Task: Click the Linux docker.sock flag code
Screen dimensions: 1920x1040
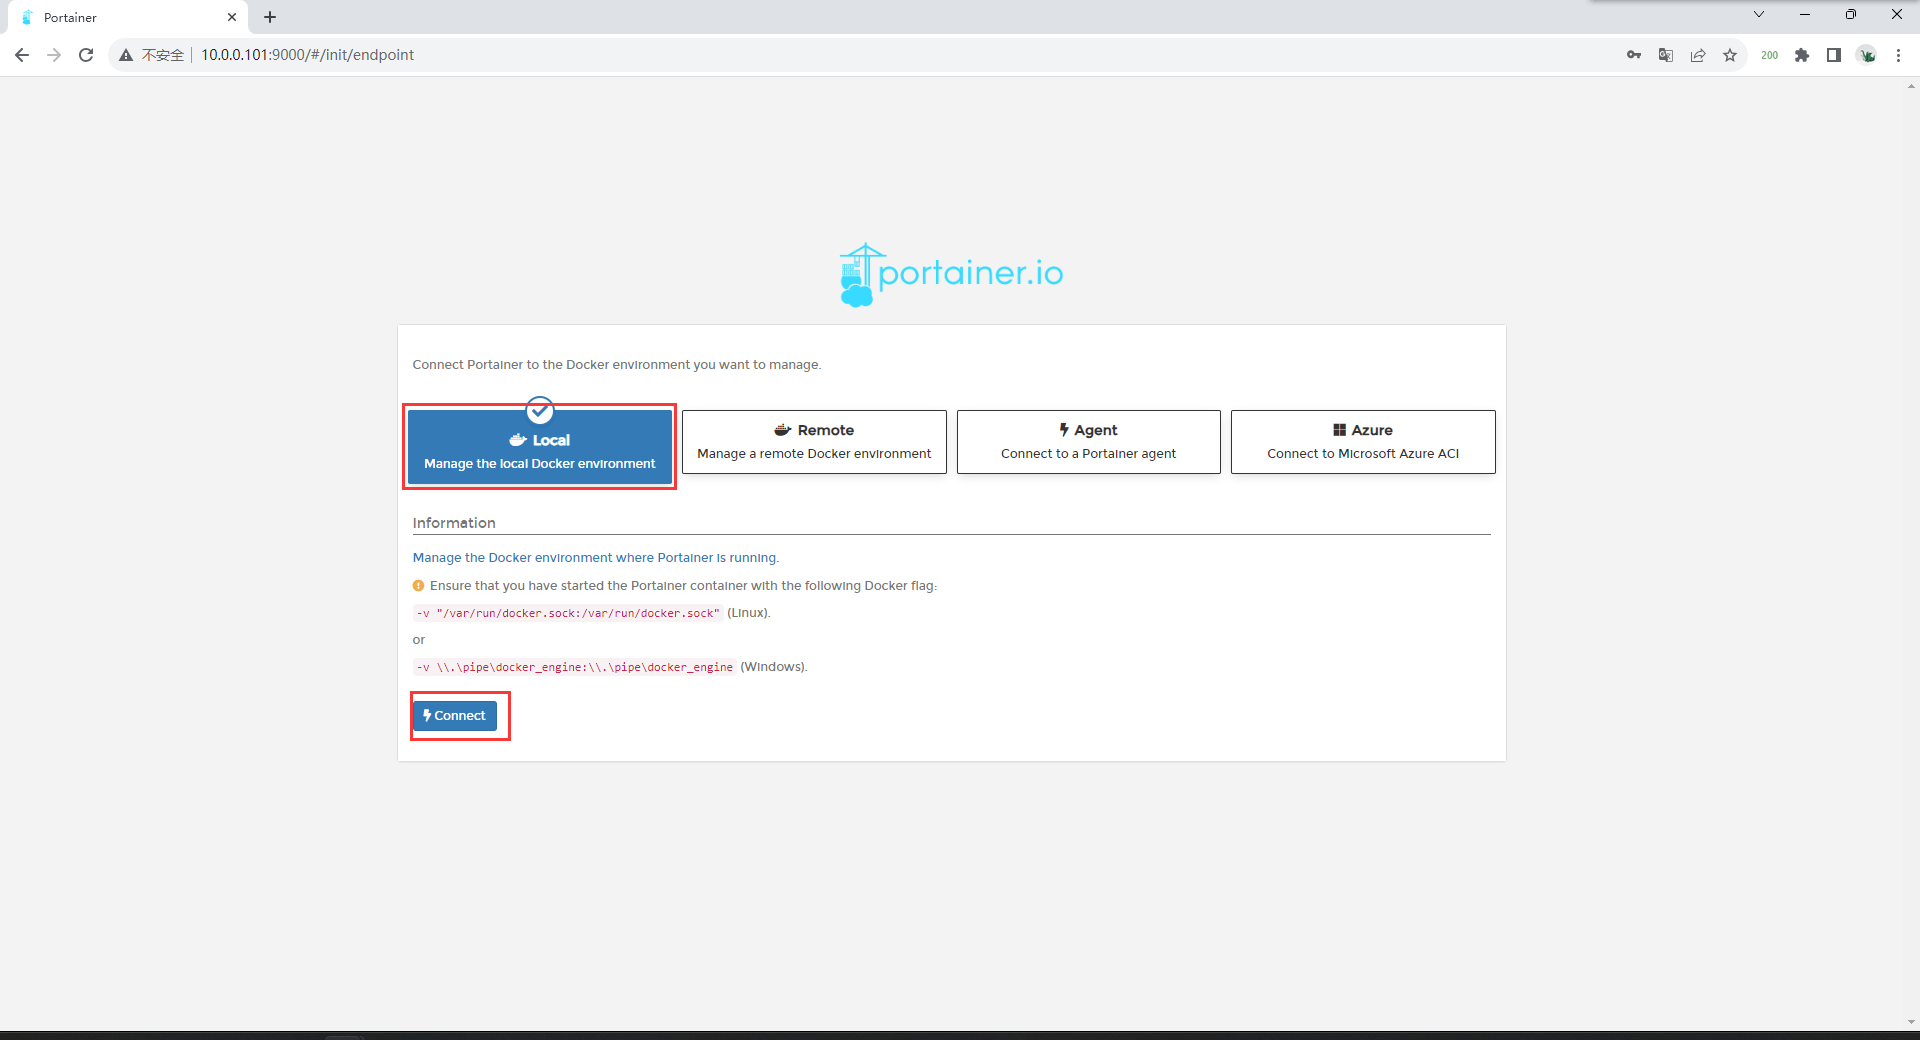Action: click(x=568, y=613)
